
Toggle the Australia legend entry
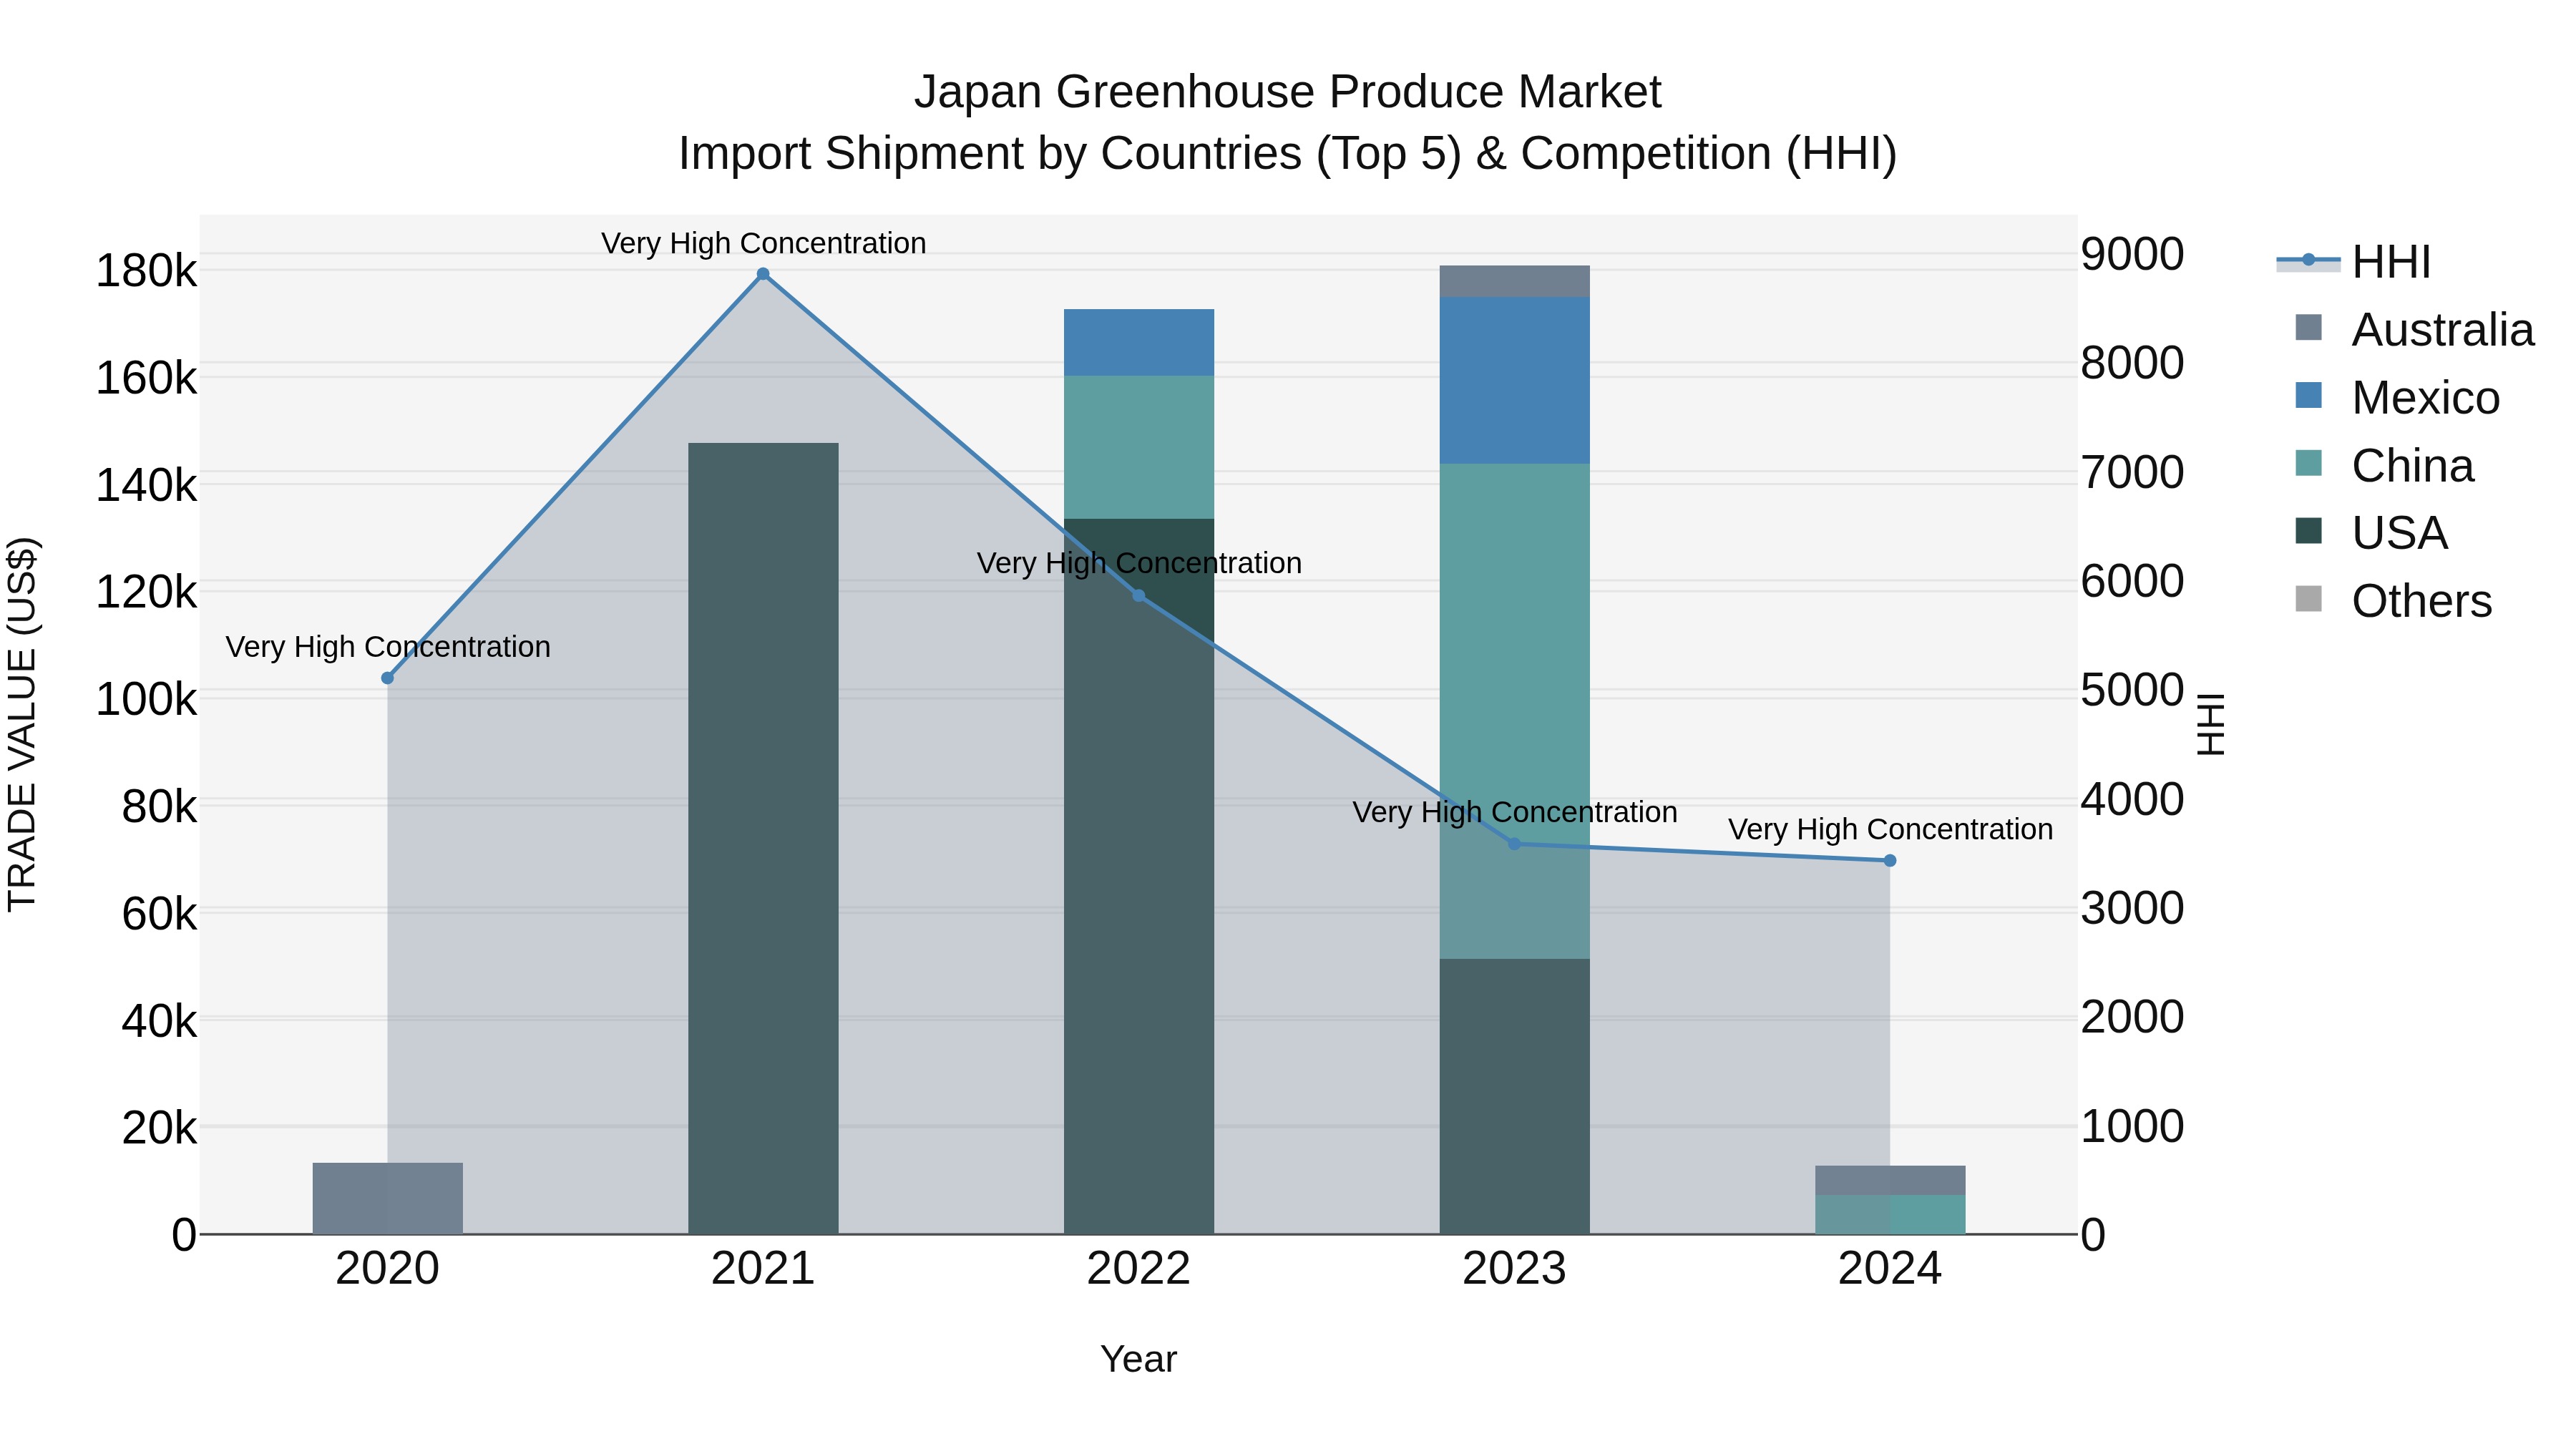2406,330
